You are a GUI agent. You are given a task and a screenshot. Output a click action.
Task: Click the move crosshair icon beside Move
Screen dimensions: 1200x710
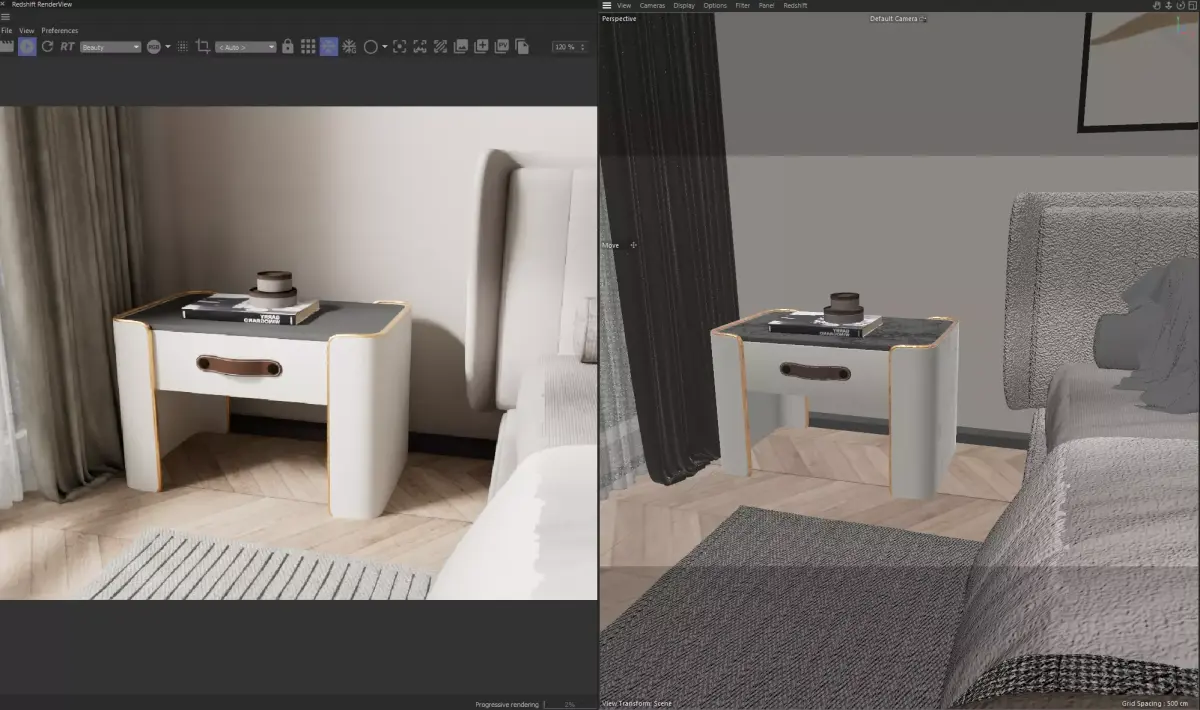pos(634,245)
